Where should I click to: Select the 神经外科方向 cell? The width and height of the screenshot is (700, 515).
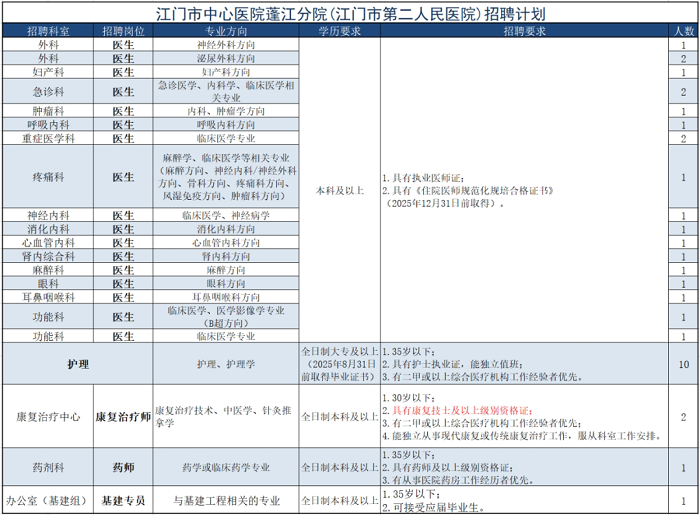[x=226, y=45]
